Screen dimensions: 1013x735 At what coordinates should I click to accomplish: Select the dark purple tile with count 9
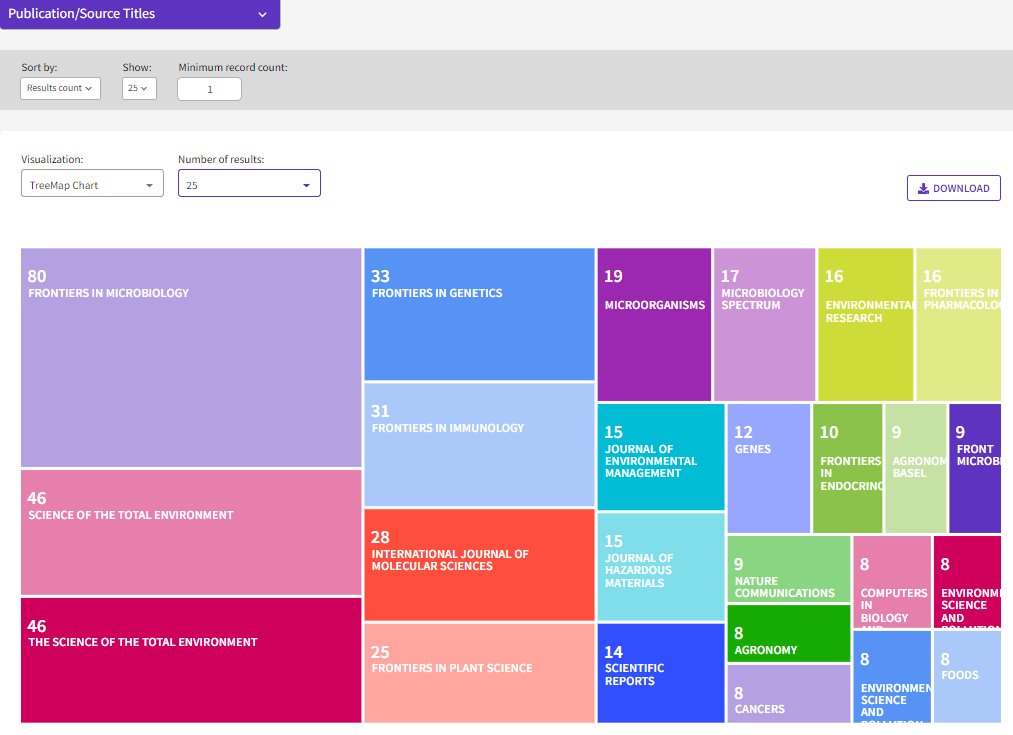click(x=976, y=468)
